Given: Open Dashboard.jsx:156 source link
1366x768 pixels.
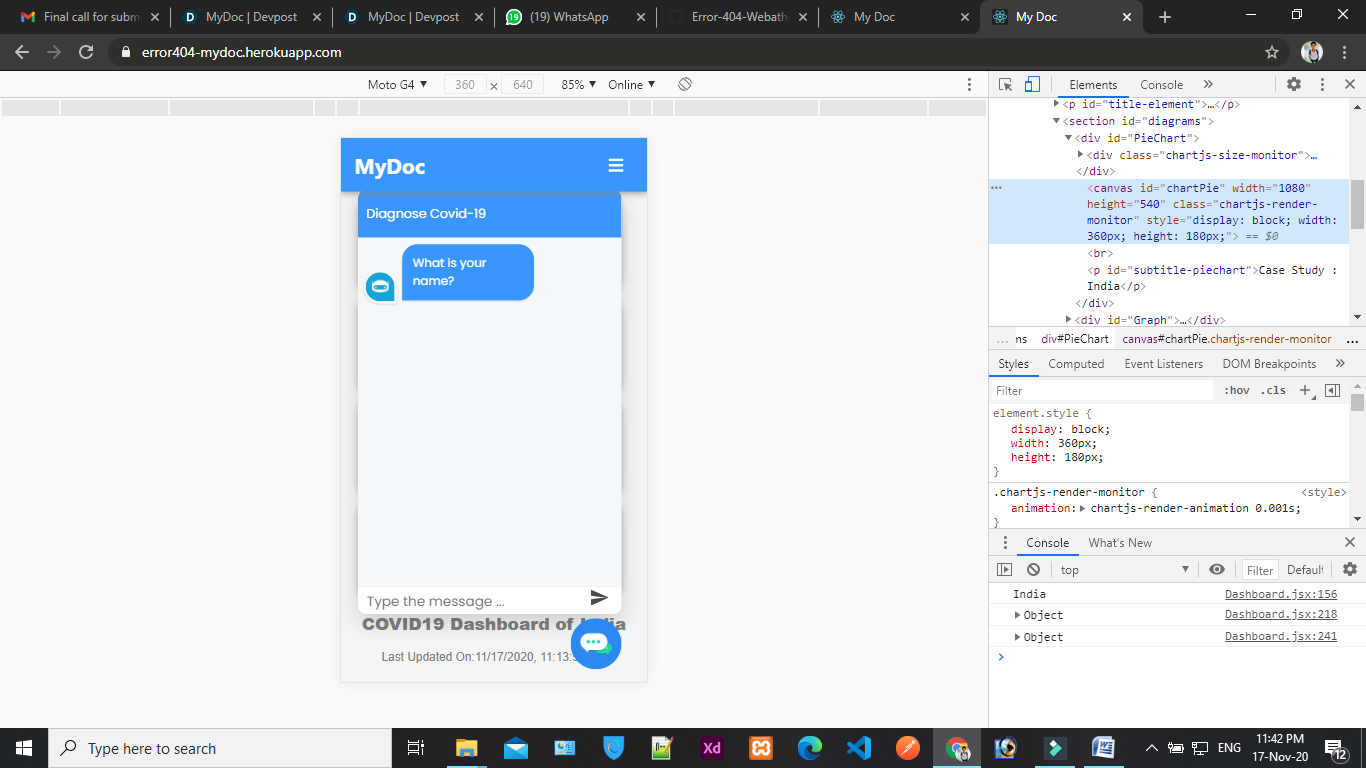Looking at the screenshot, I should [1281, 594].
